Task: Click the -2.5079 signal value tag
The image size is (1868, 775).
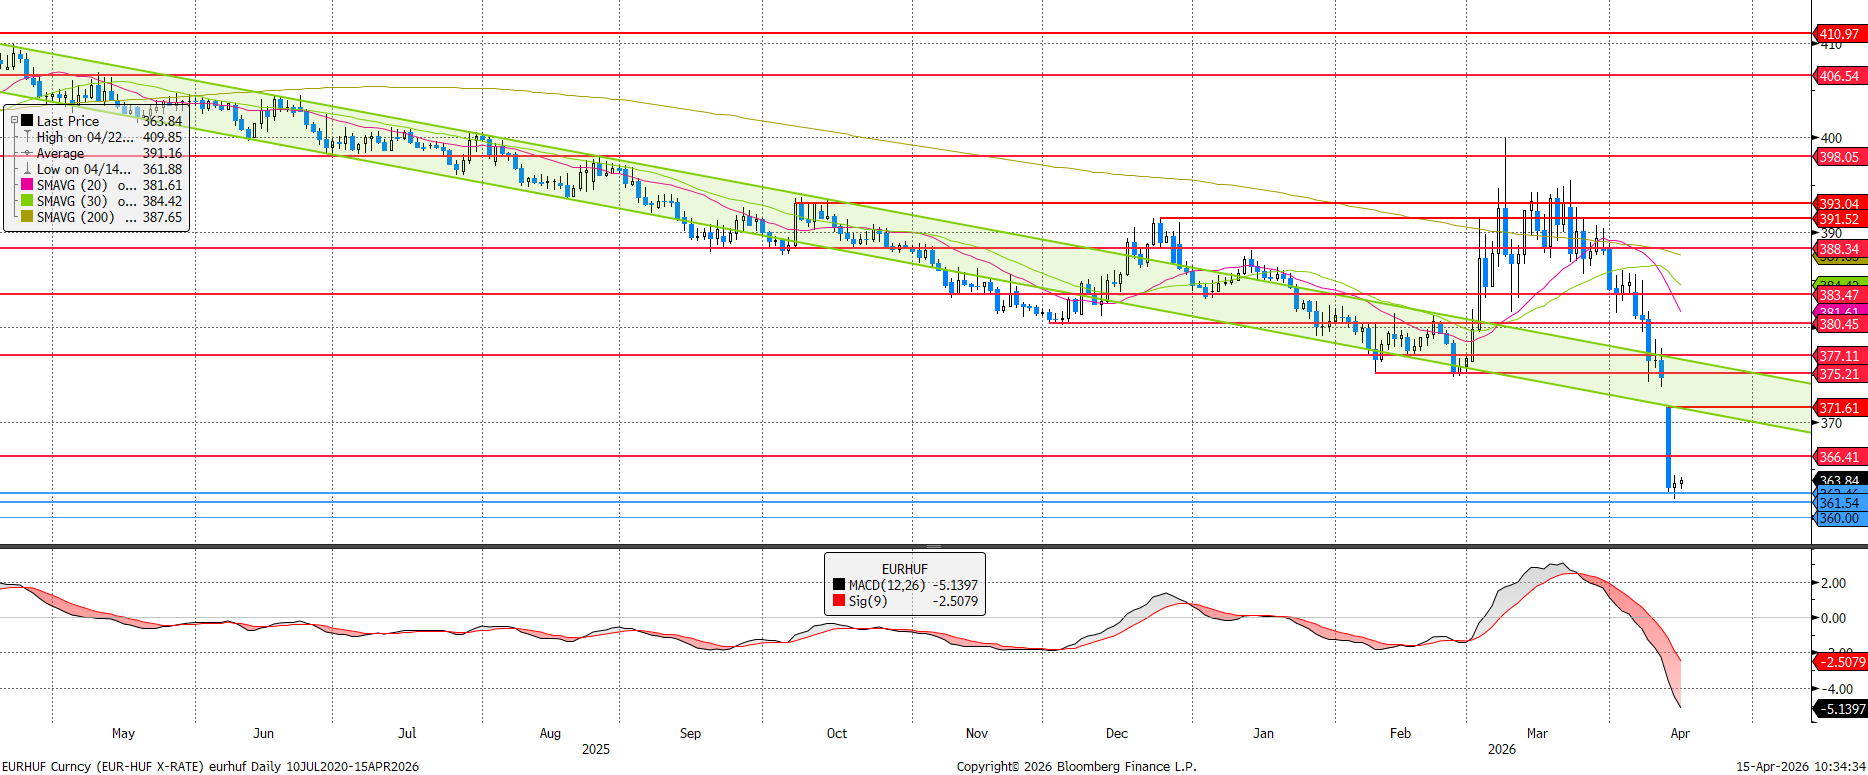Action: [1841, 662]
